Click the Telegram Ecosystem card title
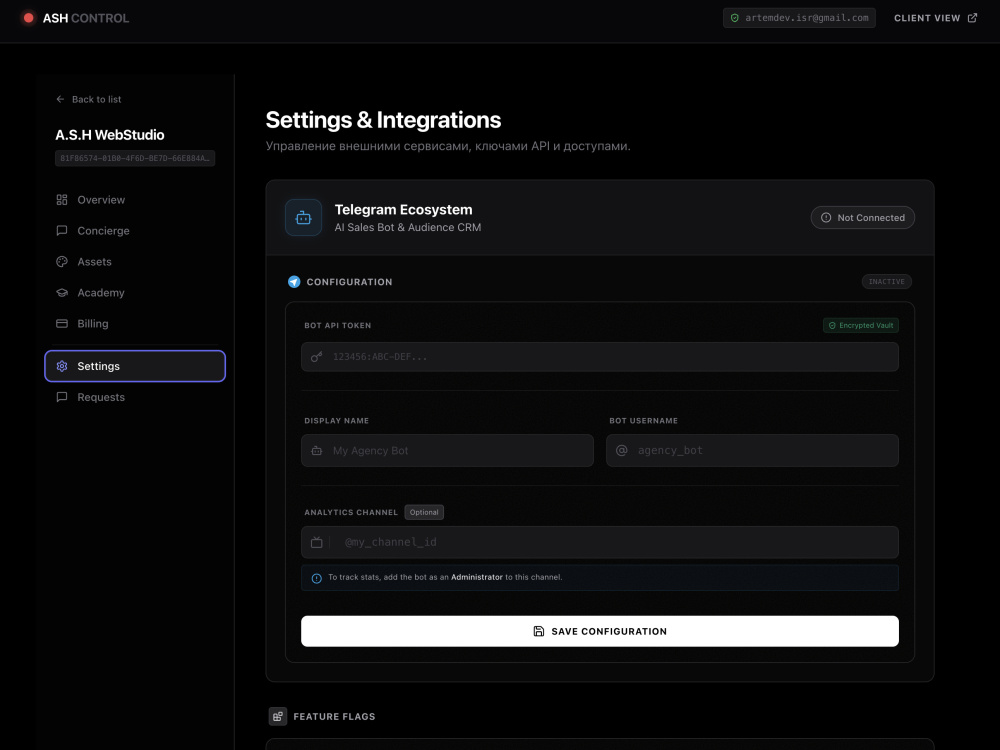Image resolution: width=1000 pixels, height=750 pixels. (x=404, y=209)
